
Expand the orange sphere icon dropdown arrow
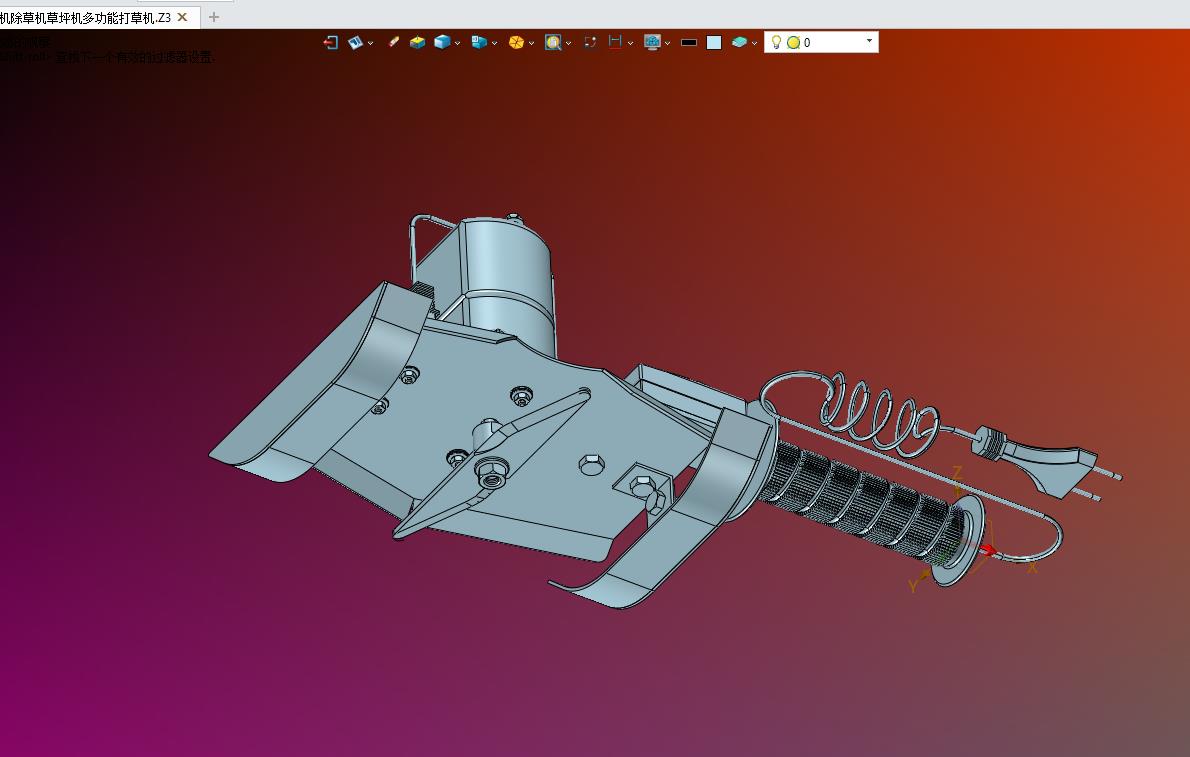[531, 44]
